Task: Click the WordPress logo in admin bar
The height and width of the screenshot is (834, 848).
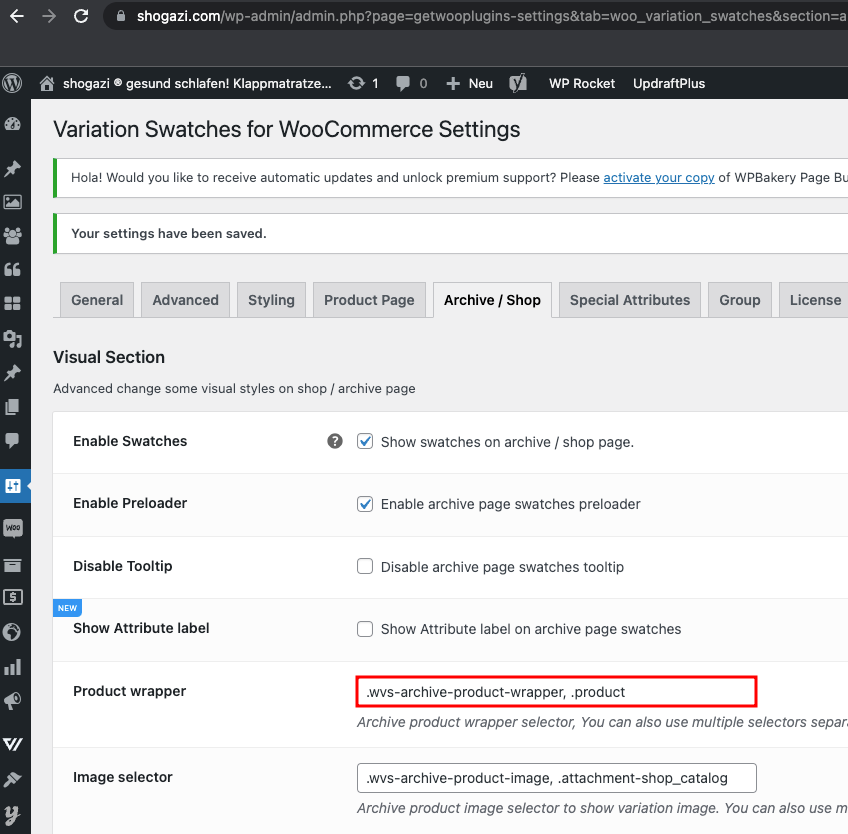Action: pos(12,83)
